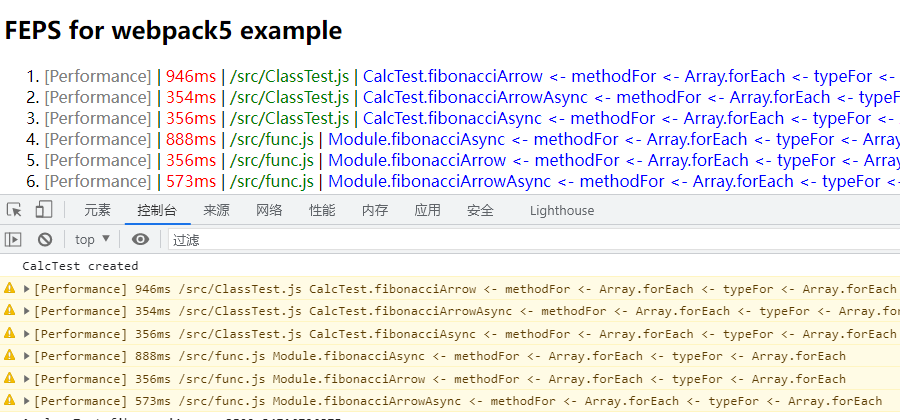Expand the 354ms fibonacciArrowAsync console warning
Screen dimensions: 900x420
pyautogui.click(x=26, y=311)
